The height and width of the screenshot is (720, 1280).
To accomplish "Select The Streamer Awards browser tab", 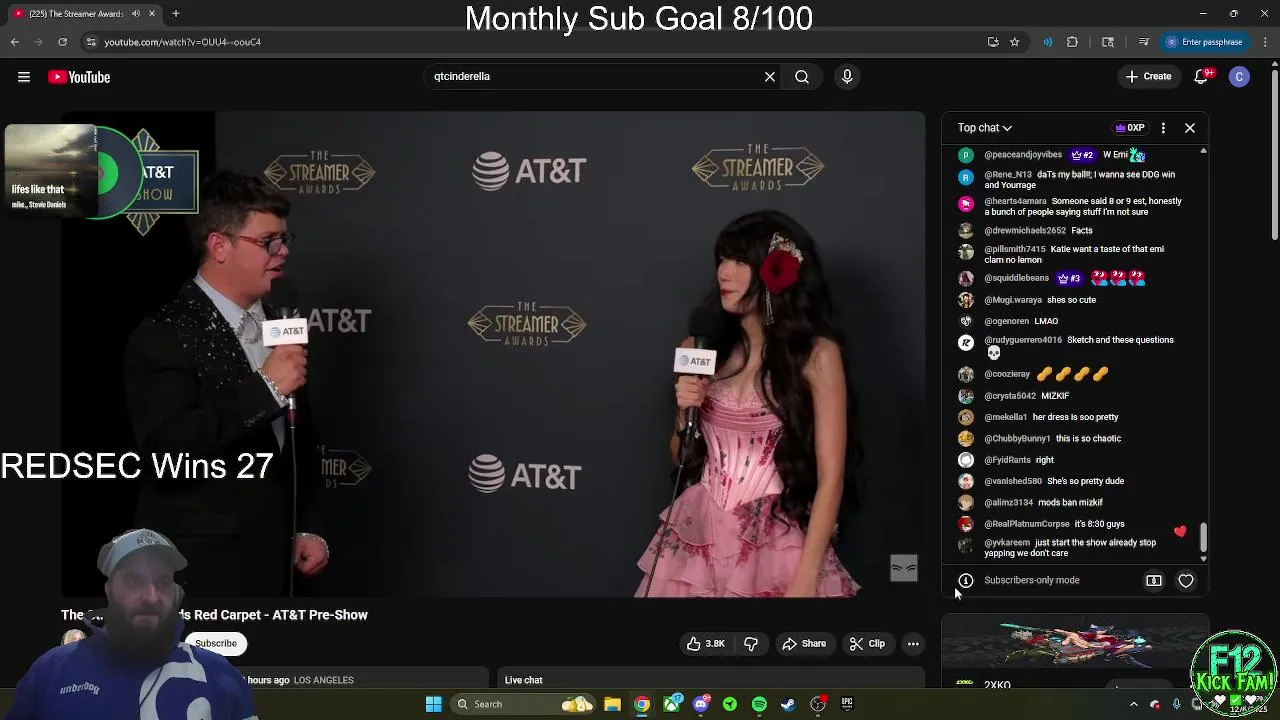I will point(85,13).
